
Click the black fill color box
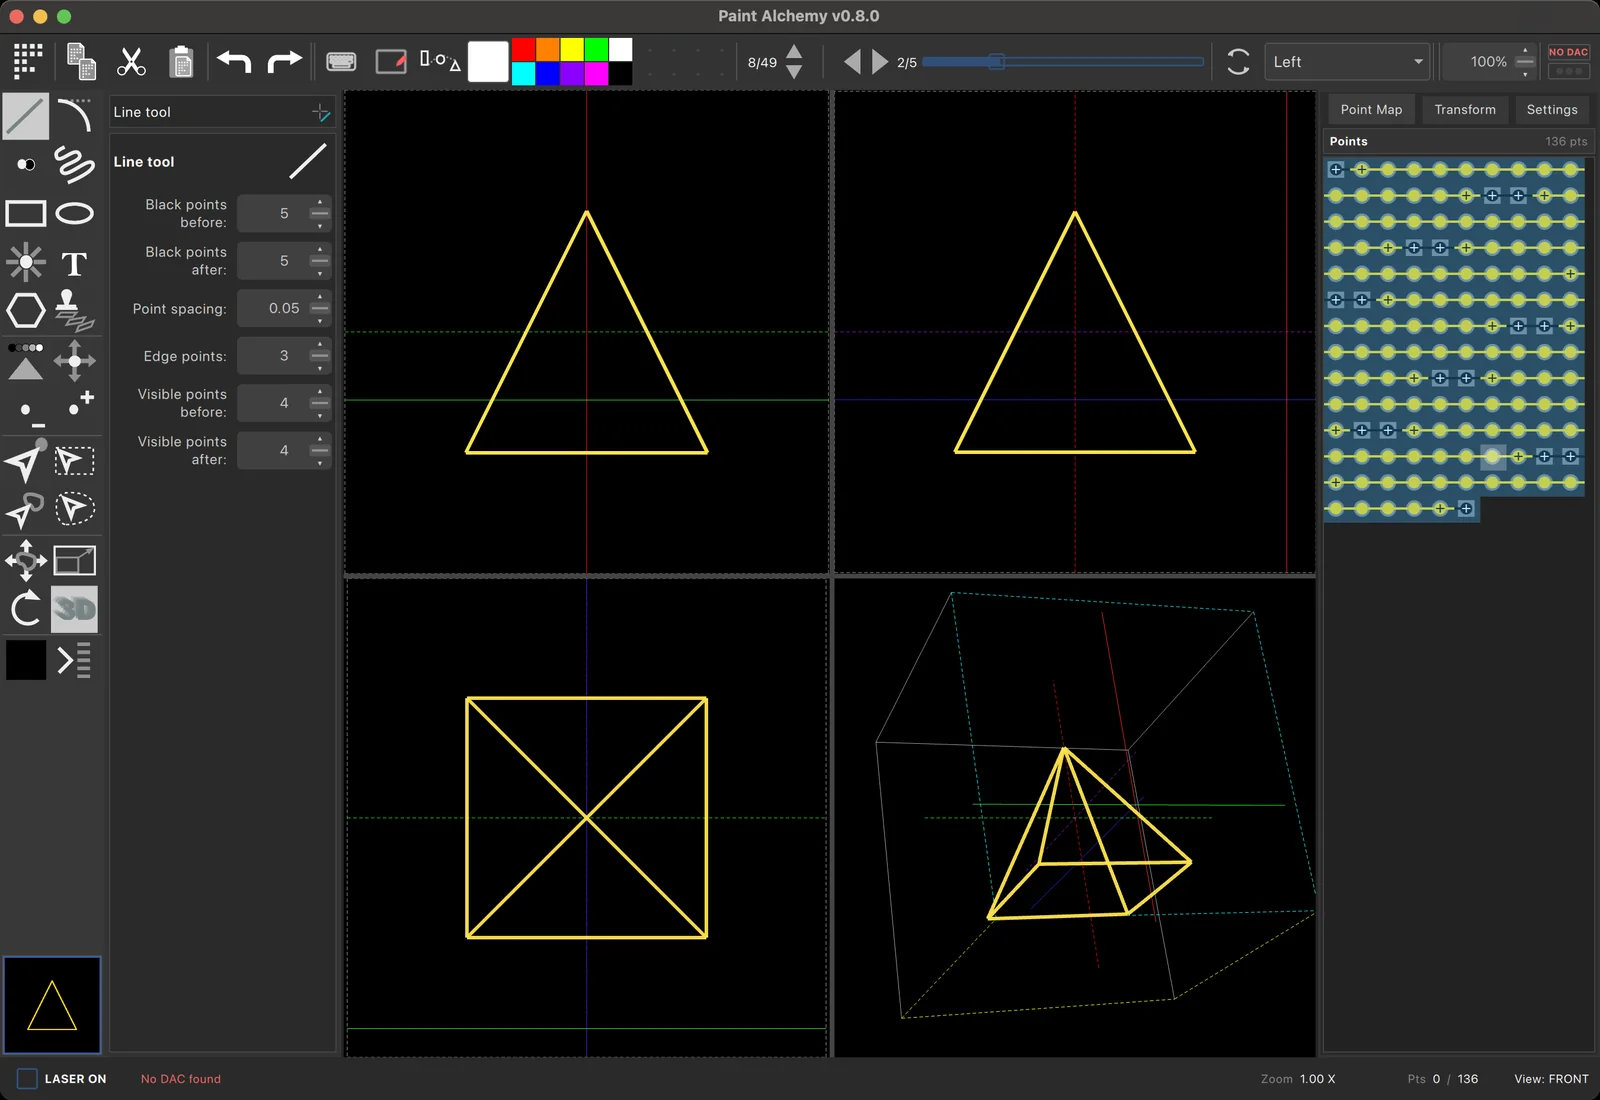point(26,660)
